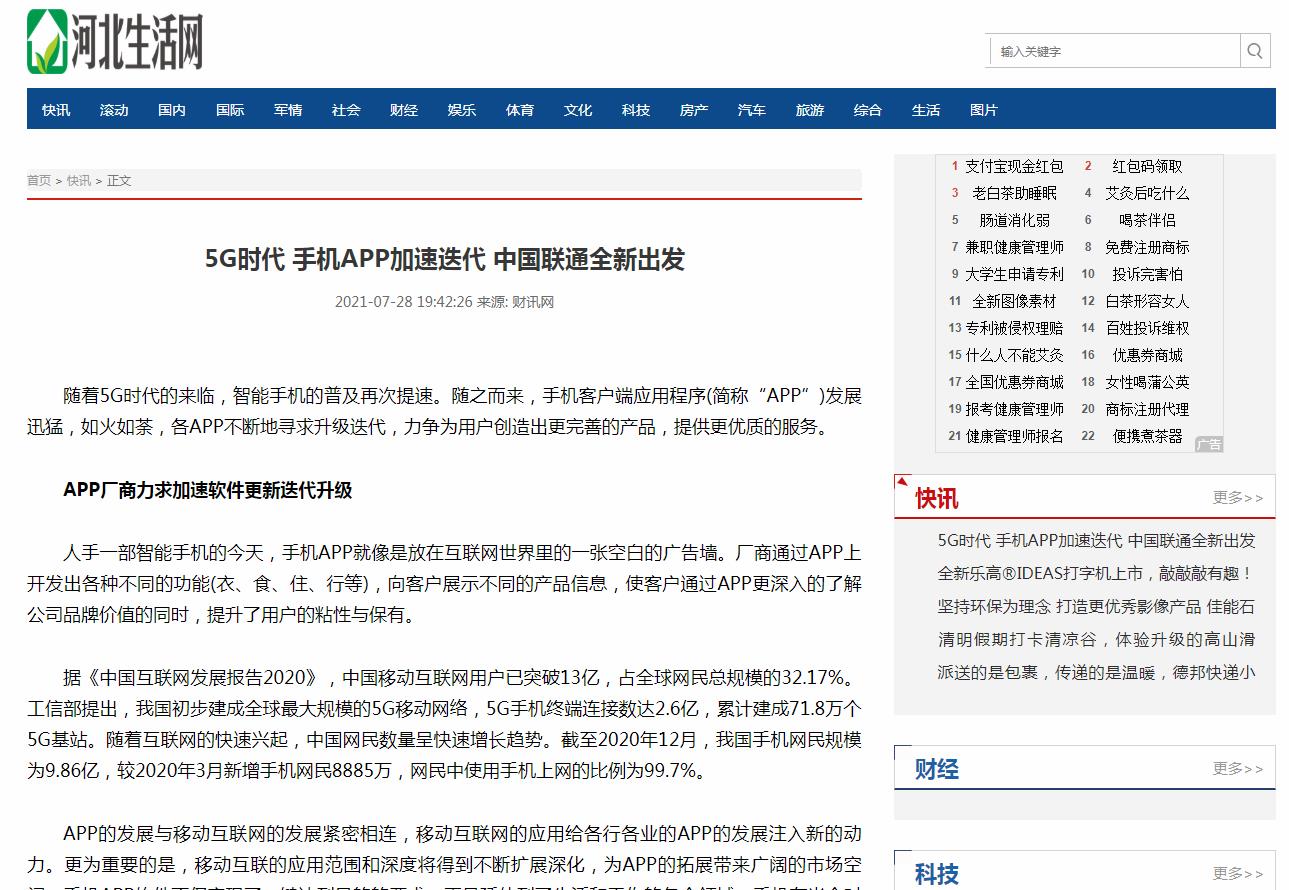1289x890 pixels.
Task: Open ad link 白茶形容女人
Action: [1147, 301]
